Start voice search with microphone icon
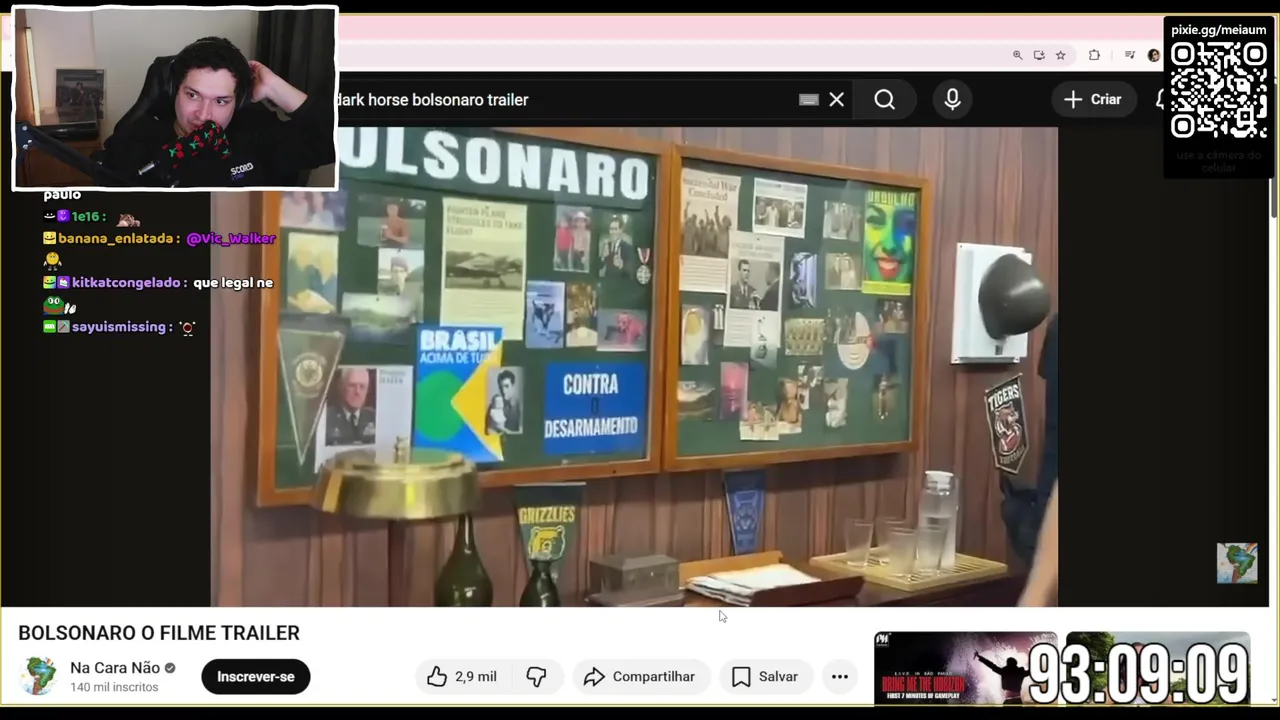 (952, 99)
